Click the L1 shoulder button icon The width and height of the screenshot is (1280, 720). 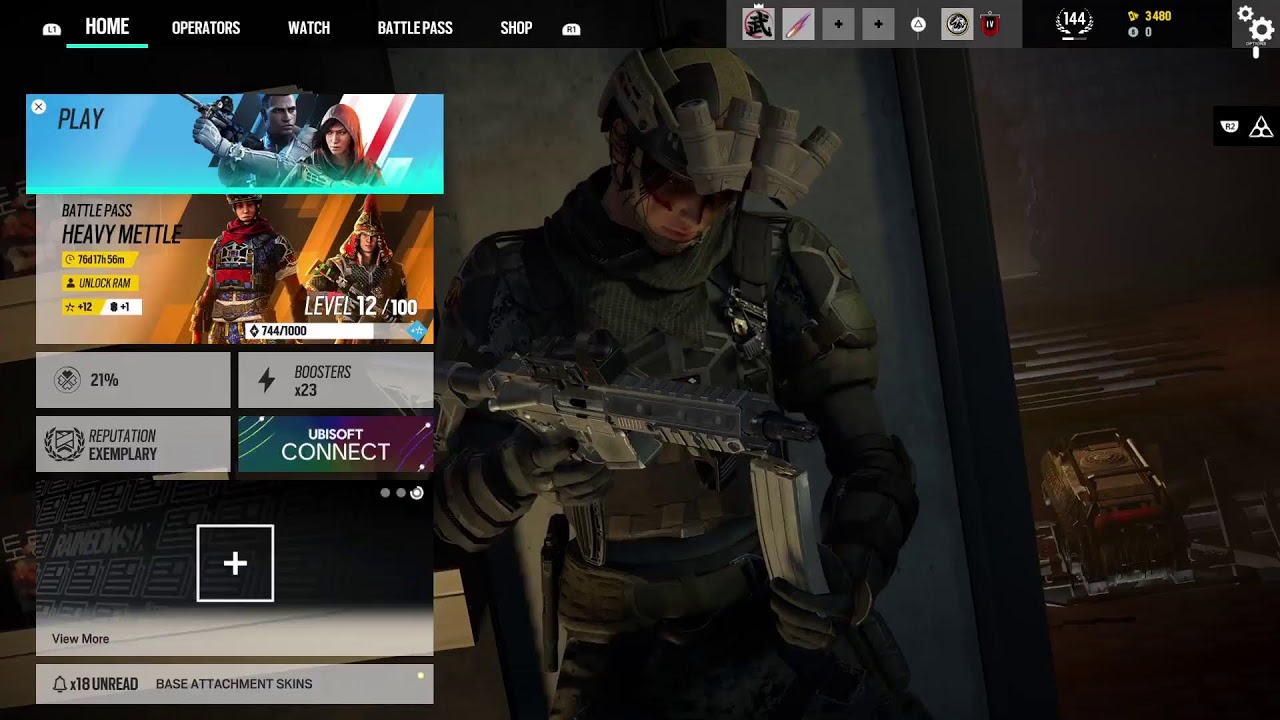(x=52, y=30)
